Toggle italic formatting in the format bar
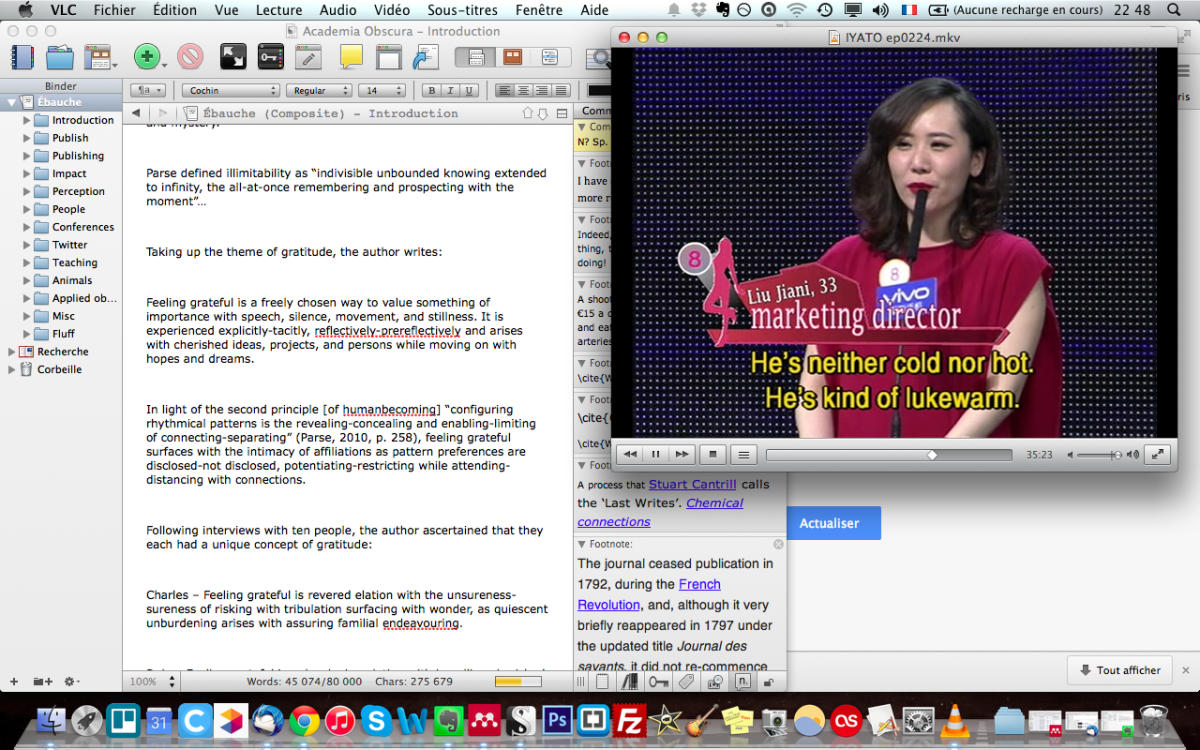 [x=450, y=90]
